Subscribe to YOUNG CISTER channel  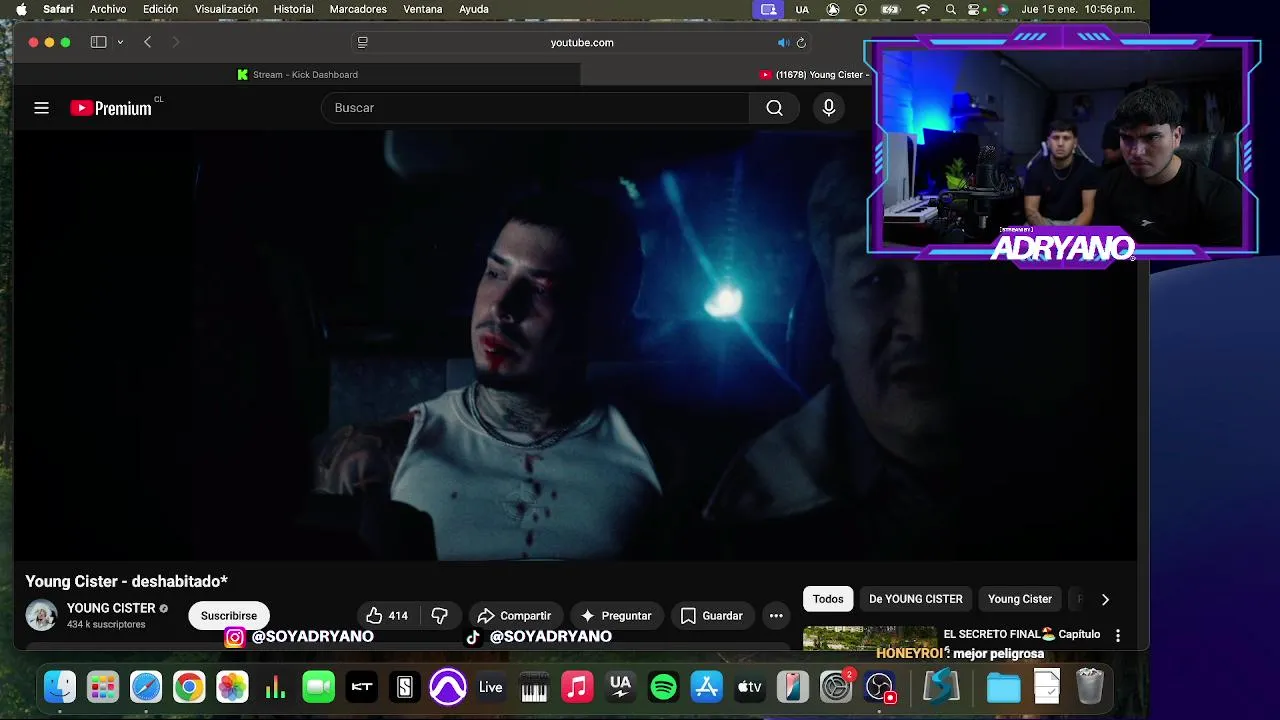coord(229,616)
